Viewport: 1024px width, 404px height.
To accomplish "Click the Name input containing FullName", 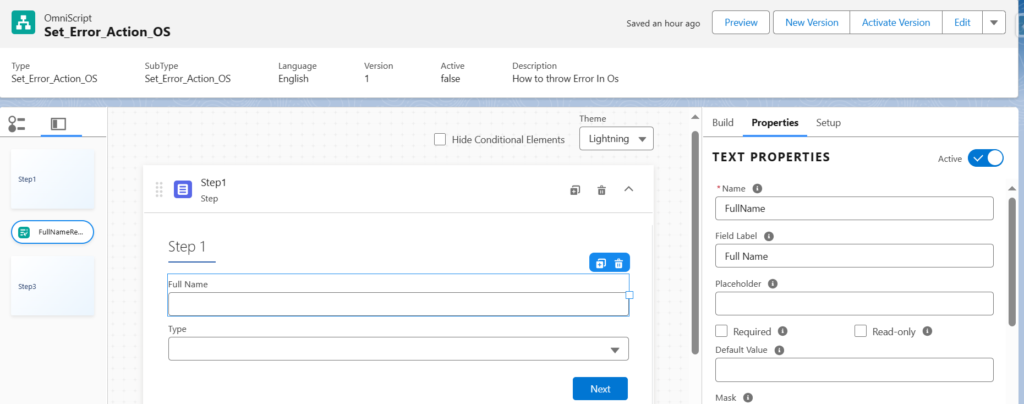I will [854, 209].
